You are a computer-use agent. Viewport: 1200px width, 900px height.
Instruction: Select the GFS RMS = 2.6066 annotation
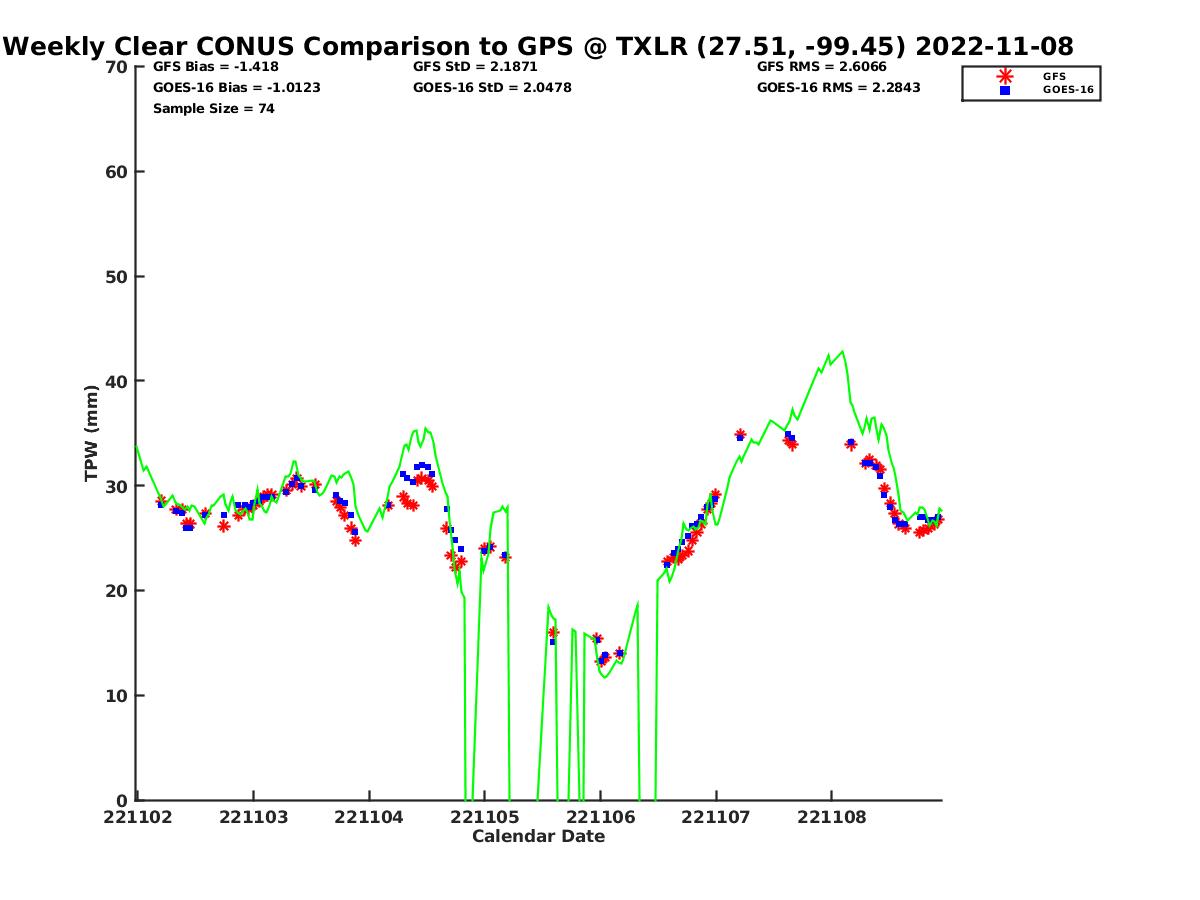pyautogui.click(x=821, y=67)
